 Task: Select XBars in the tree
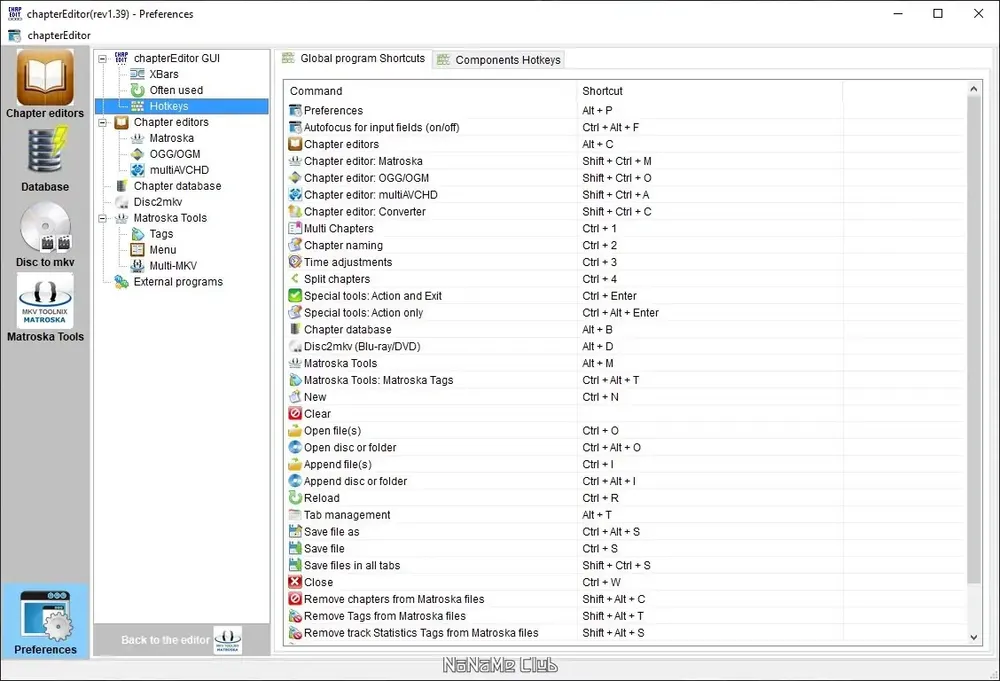tap(164, 74)
